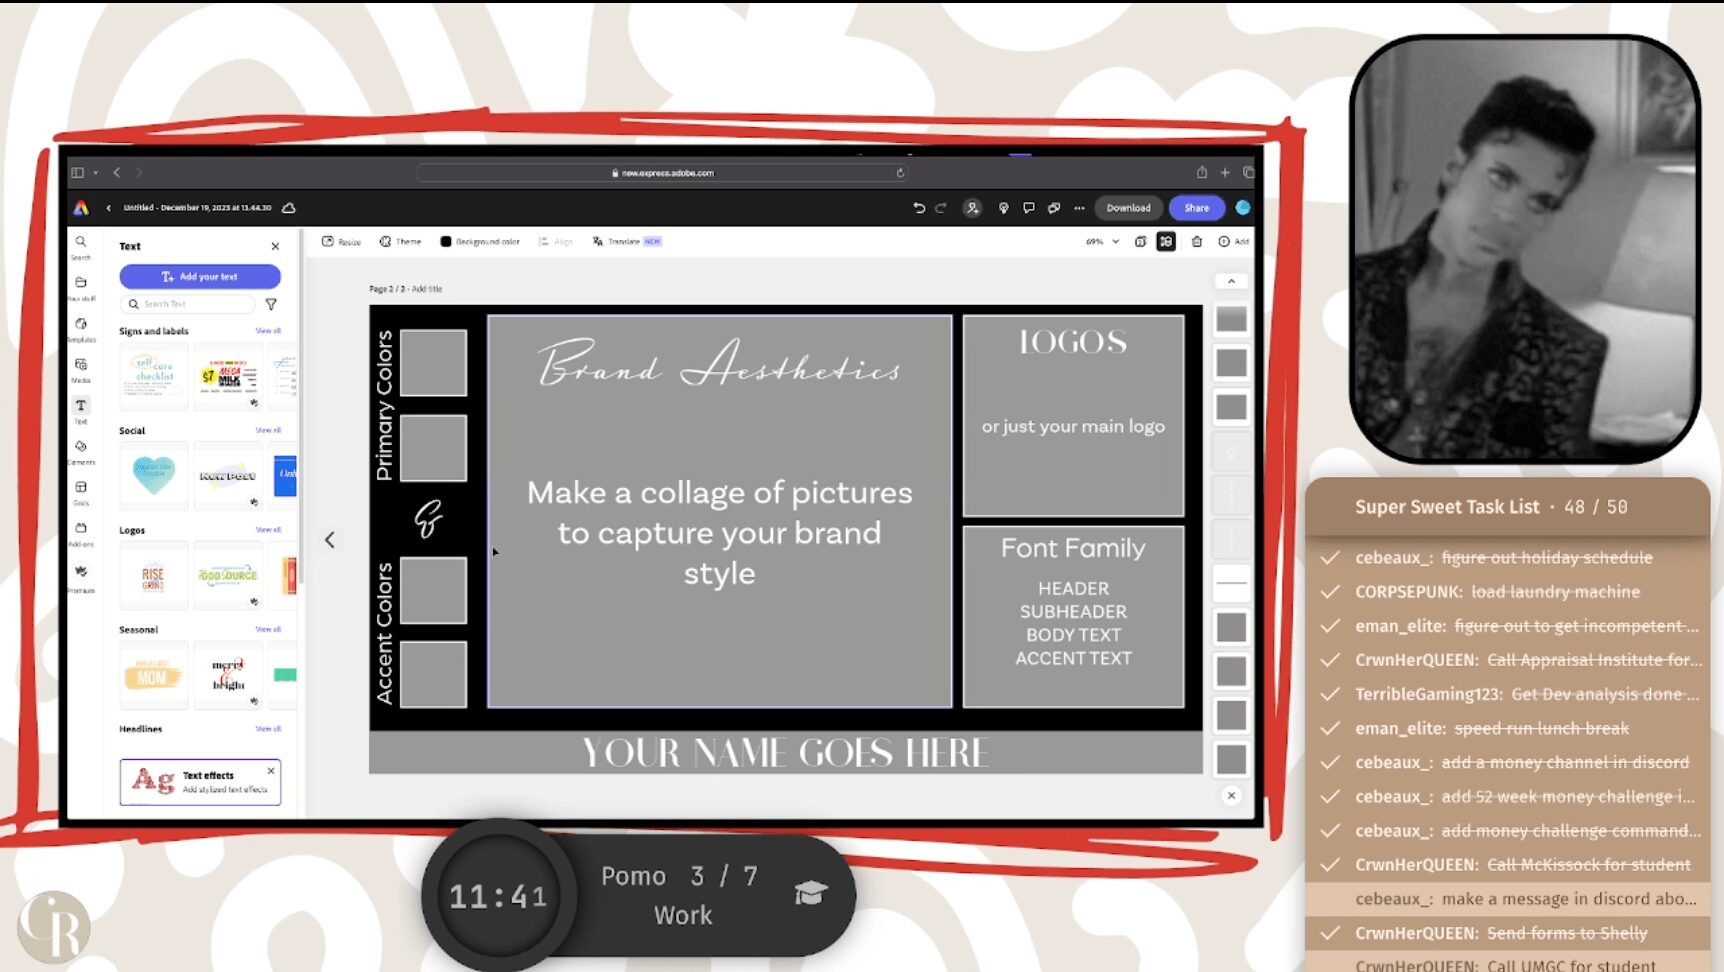Screen dimensions: 1724x972
Task: Select the top Primary Colors swatch box
Action: point(433,362)
